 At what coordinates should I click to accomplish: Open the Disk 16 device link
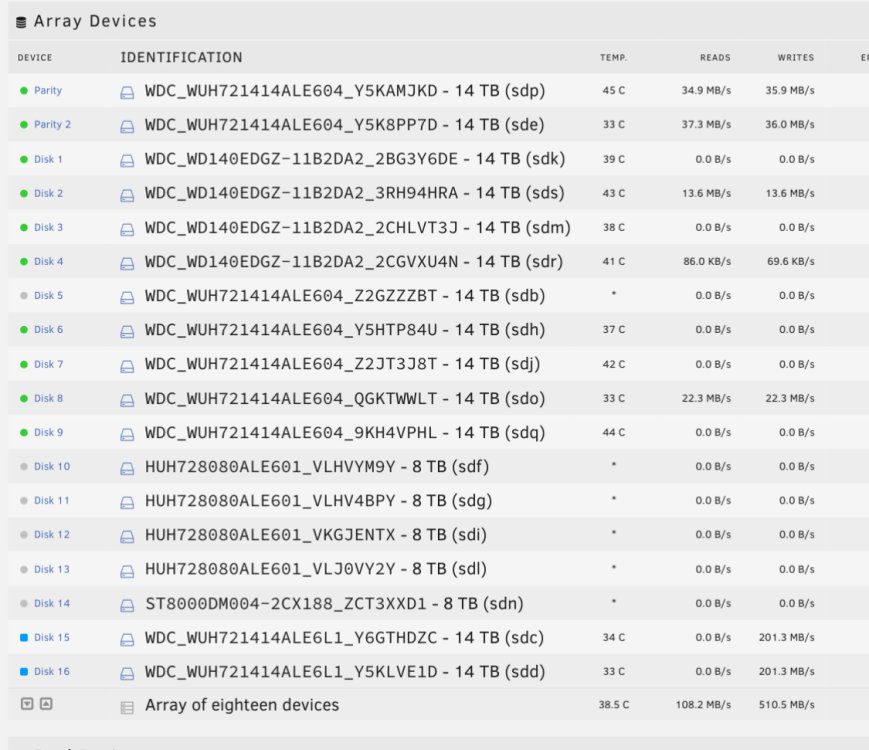[52, 671]
